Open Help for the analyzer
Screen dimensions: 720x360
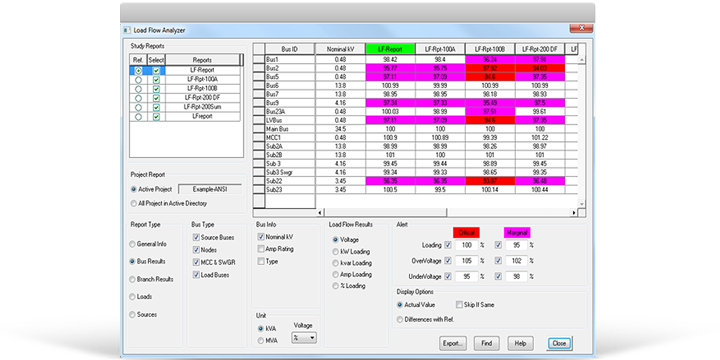click(520, 343)
